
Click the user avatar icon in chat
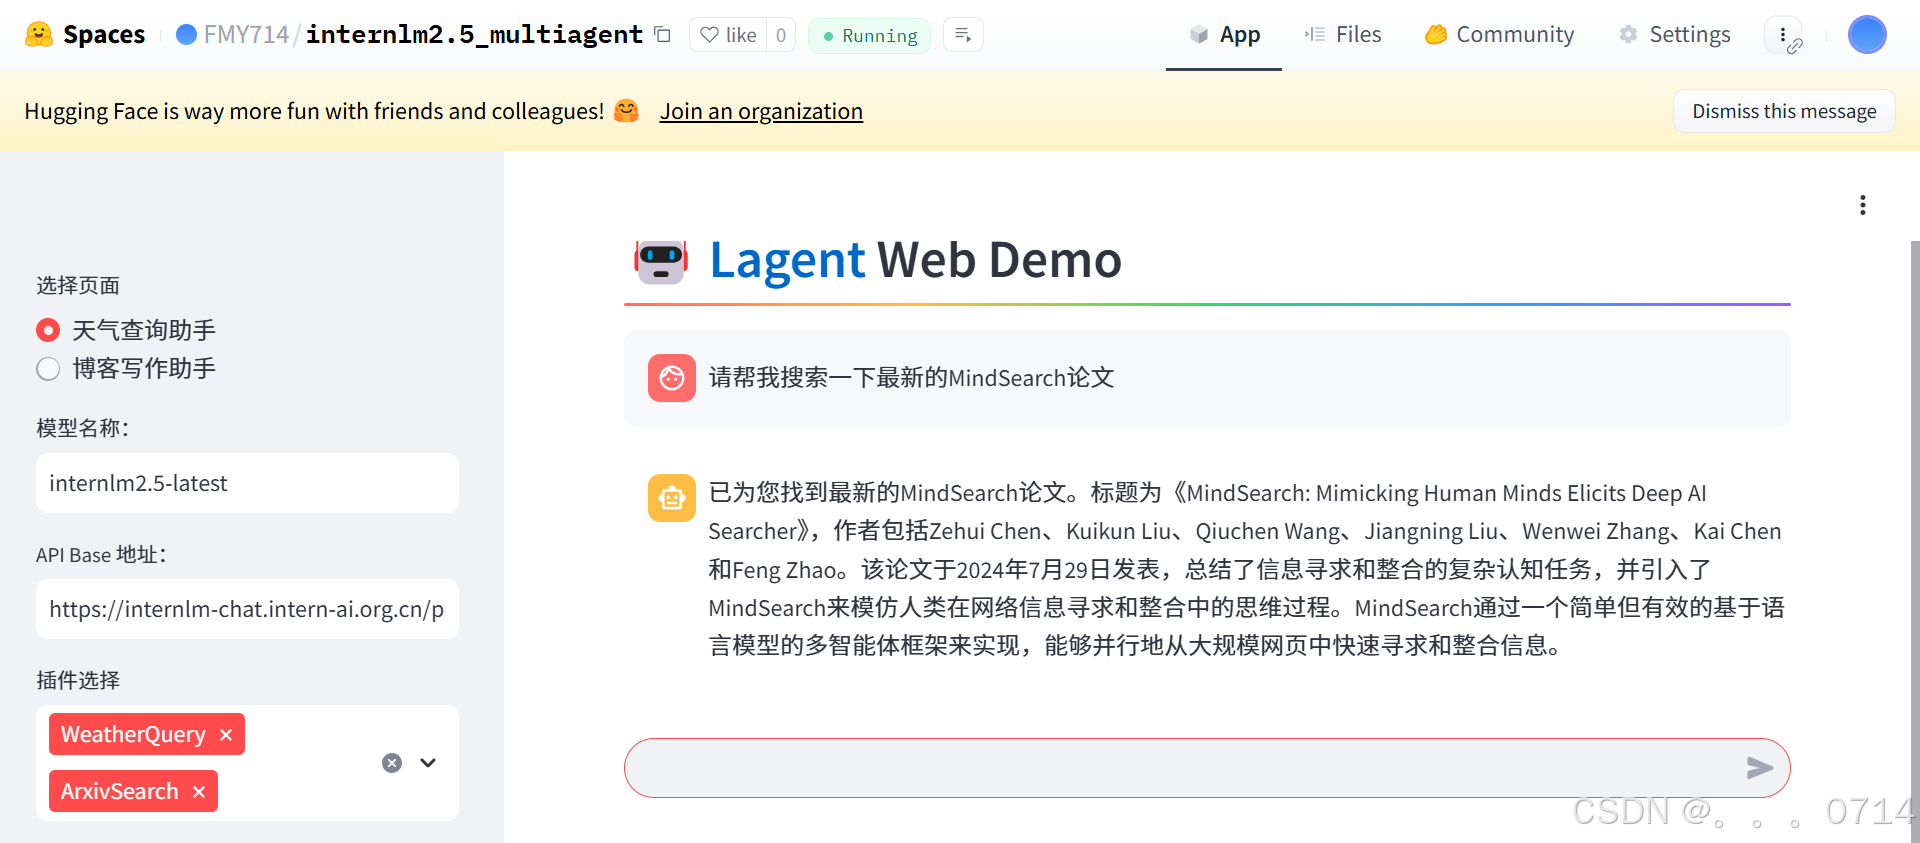click(672, 378)
